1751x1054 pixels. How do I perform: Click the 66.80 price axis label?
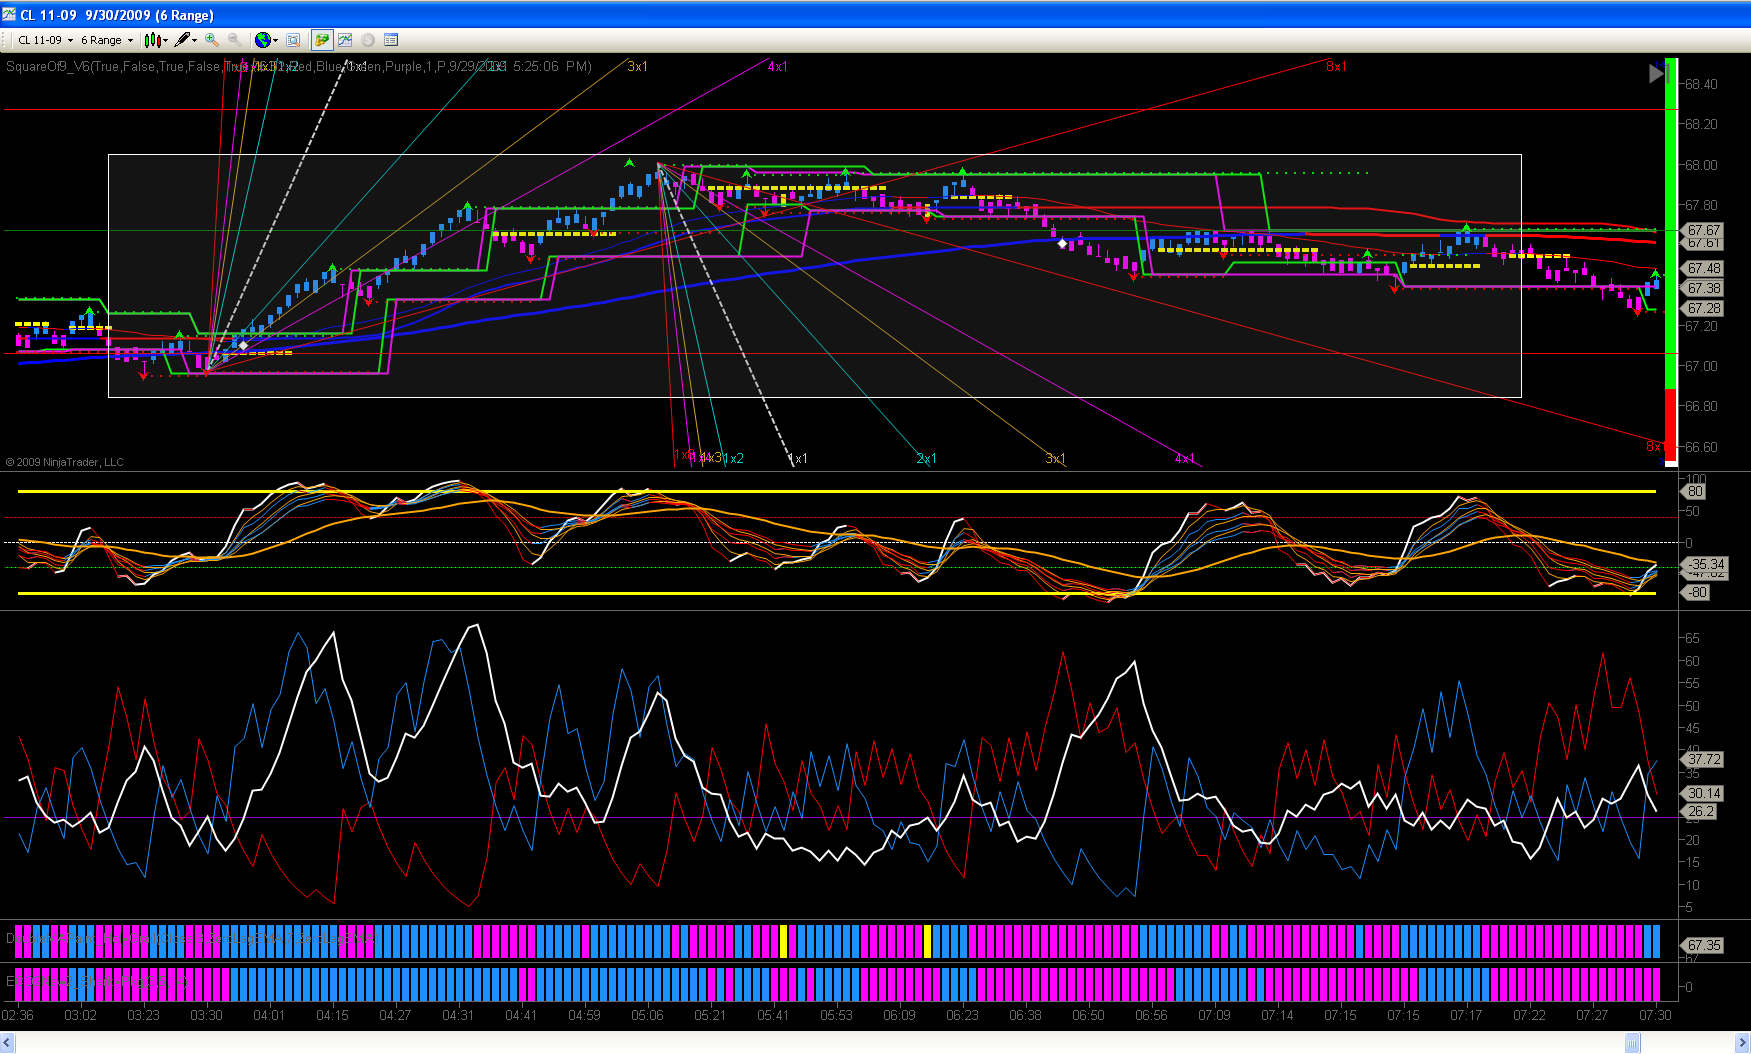(x=1701, y=406)
